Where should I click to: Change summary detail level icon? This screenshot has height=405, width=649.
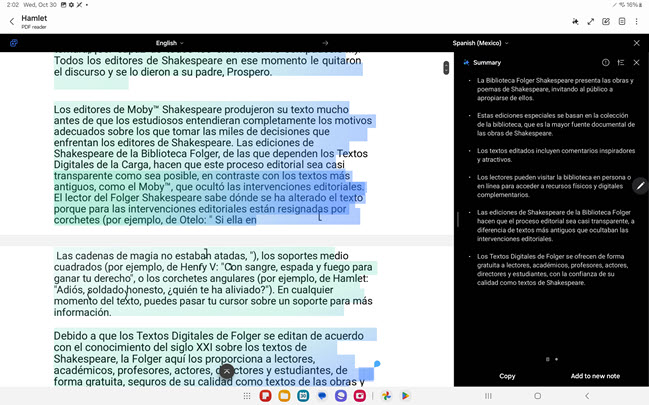(x=621, y=63)
